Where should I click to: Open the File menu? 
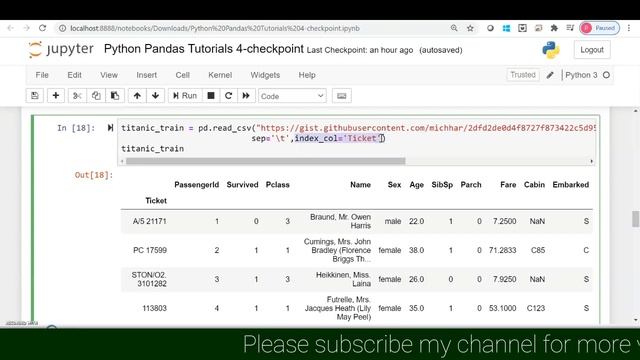42,75
